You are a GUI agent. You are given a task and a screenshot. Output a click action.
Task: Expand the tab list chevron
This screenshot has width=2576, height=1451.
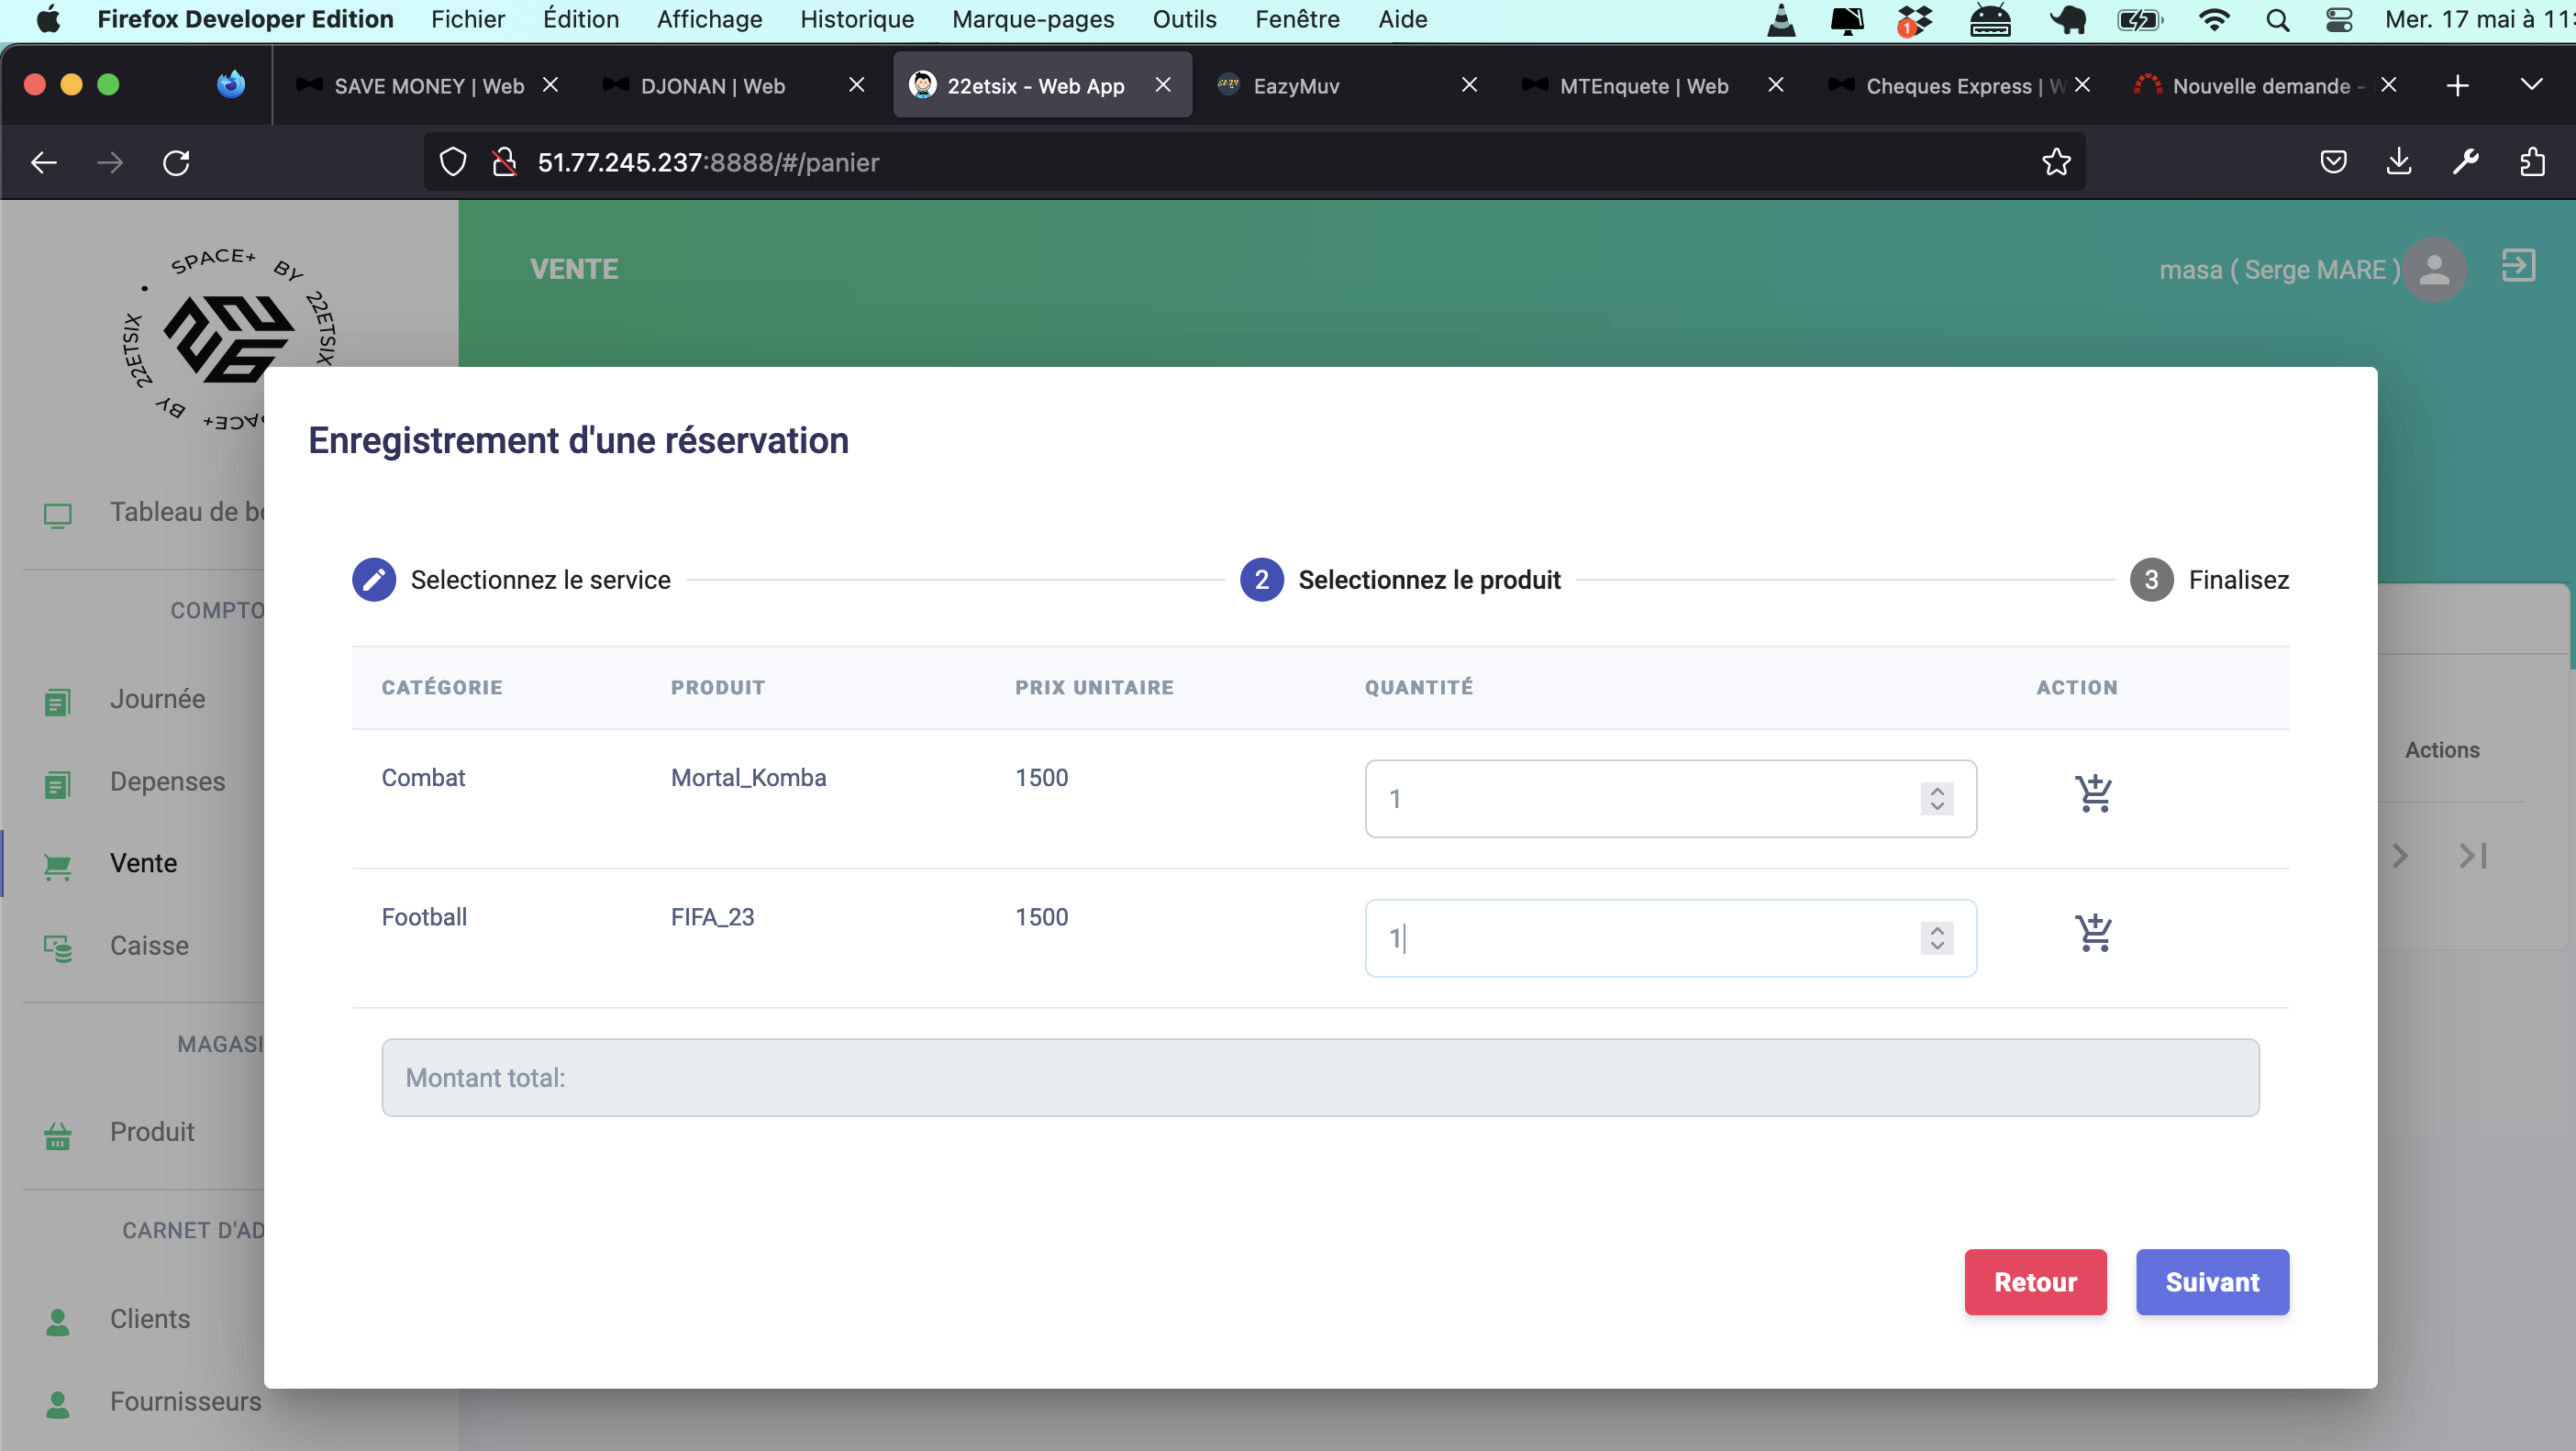click(x=2531, y=85)
